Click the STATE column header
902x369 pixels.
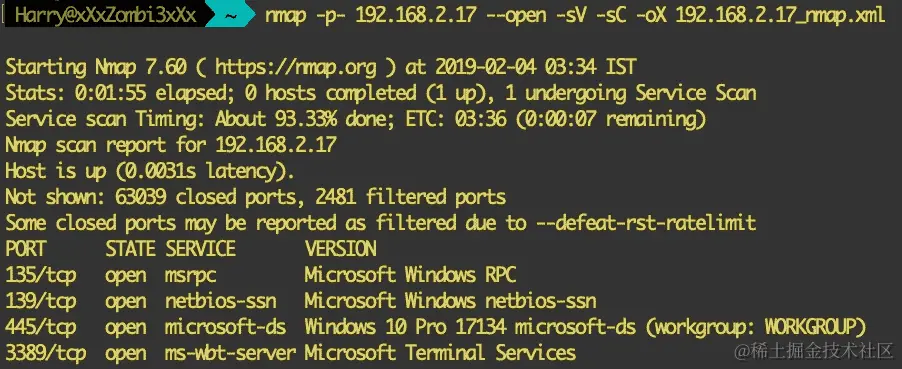click(x=130, y=249)
